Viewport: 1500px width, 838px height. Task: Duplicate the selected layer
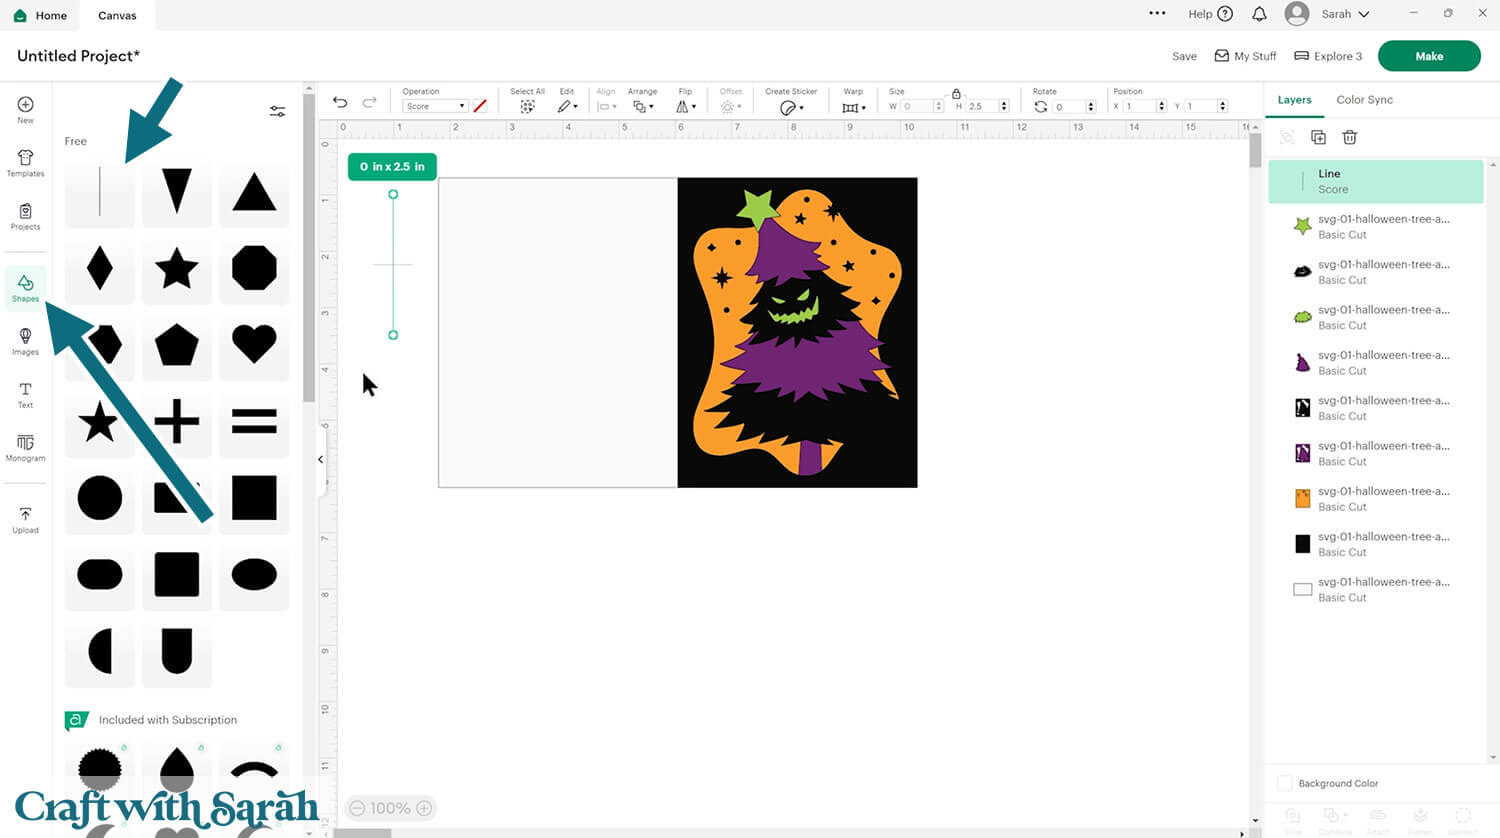point(1318,137)
